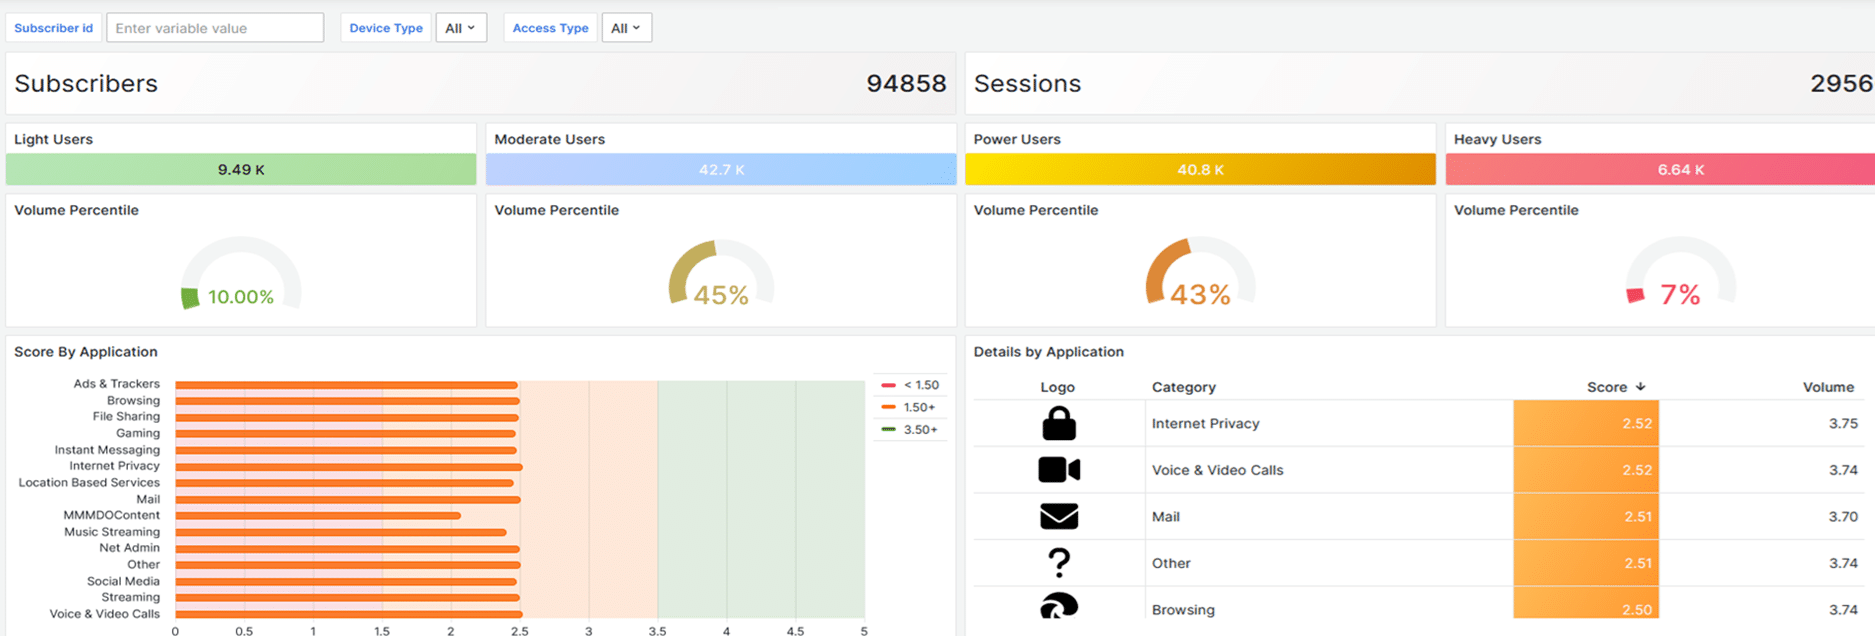1875x636 pixels.
Task: Click the video camera icon for calls
Action: [x=1058, y=470]
